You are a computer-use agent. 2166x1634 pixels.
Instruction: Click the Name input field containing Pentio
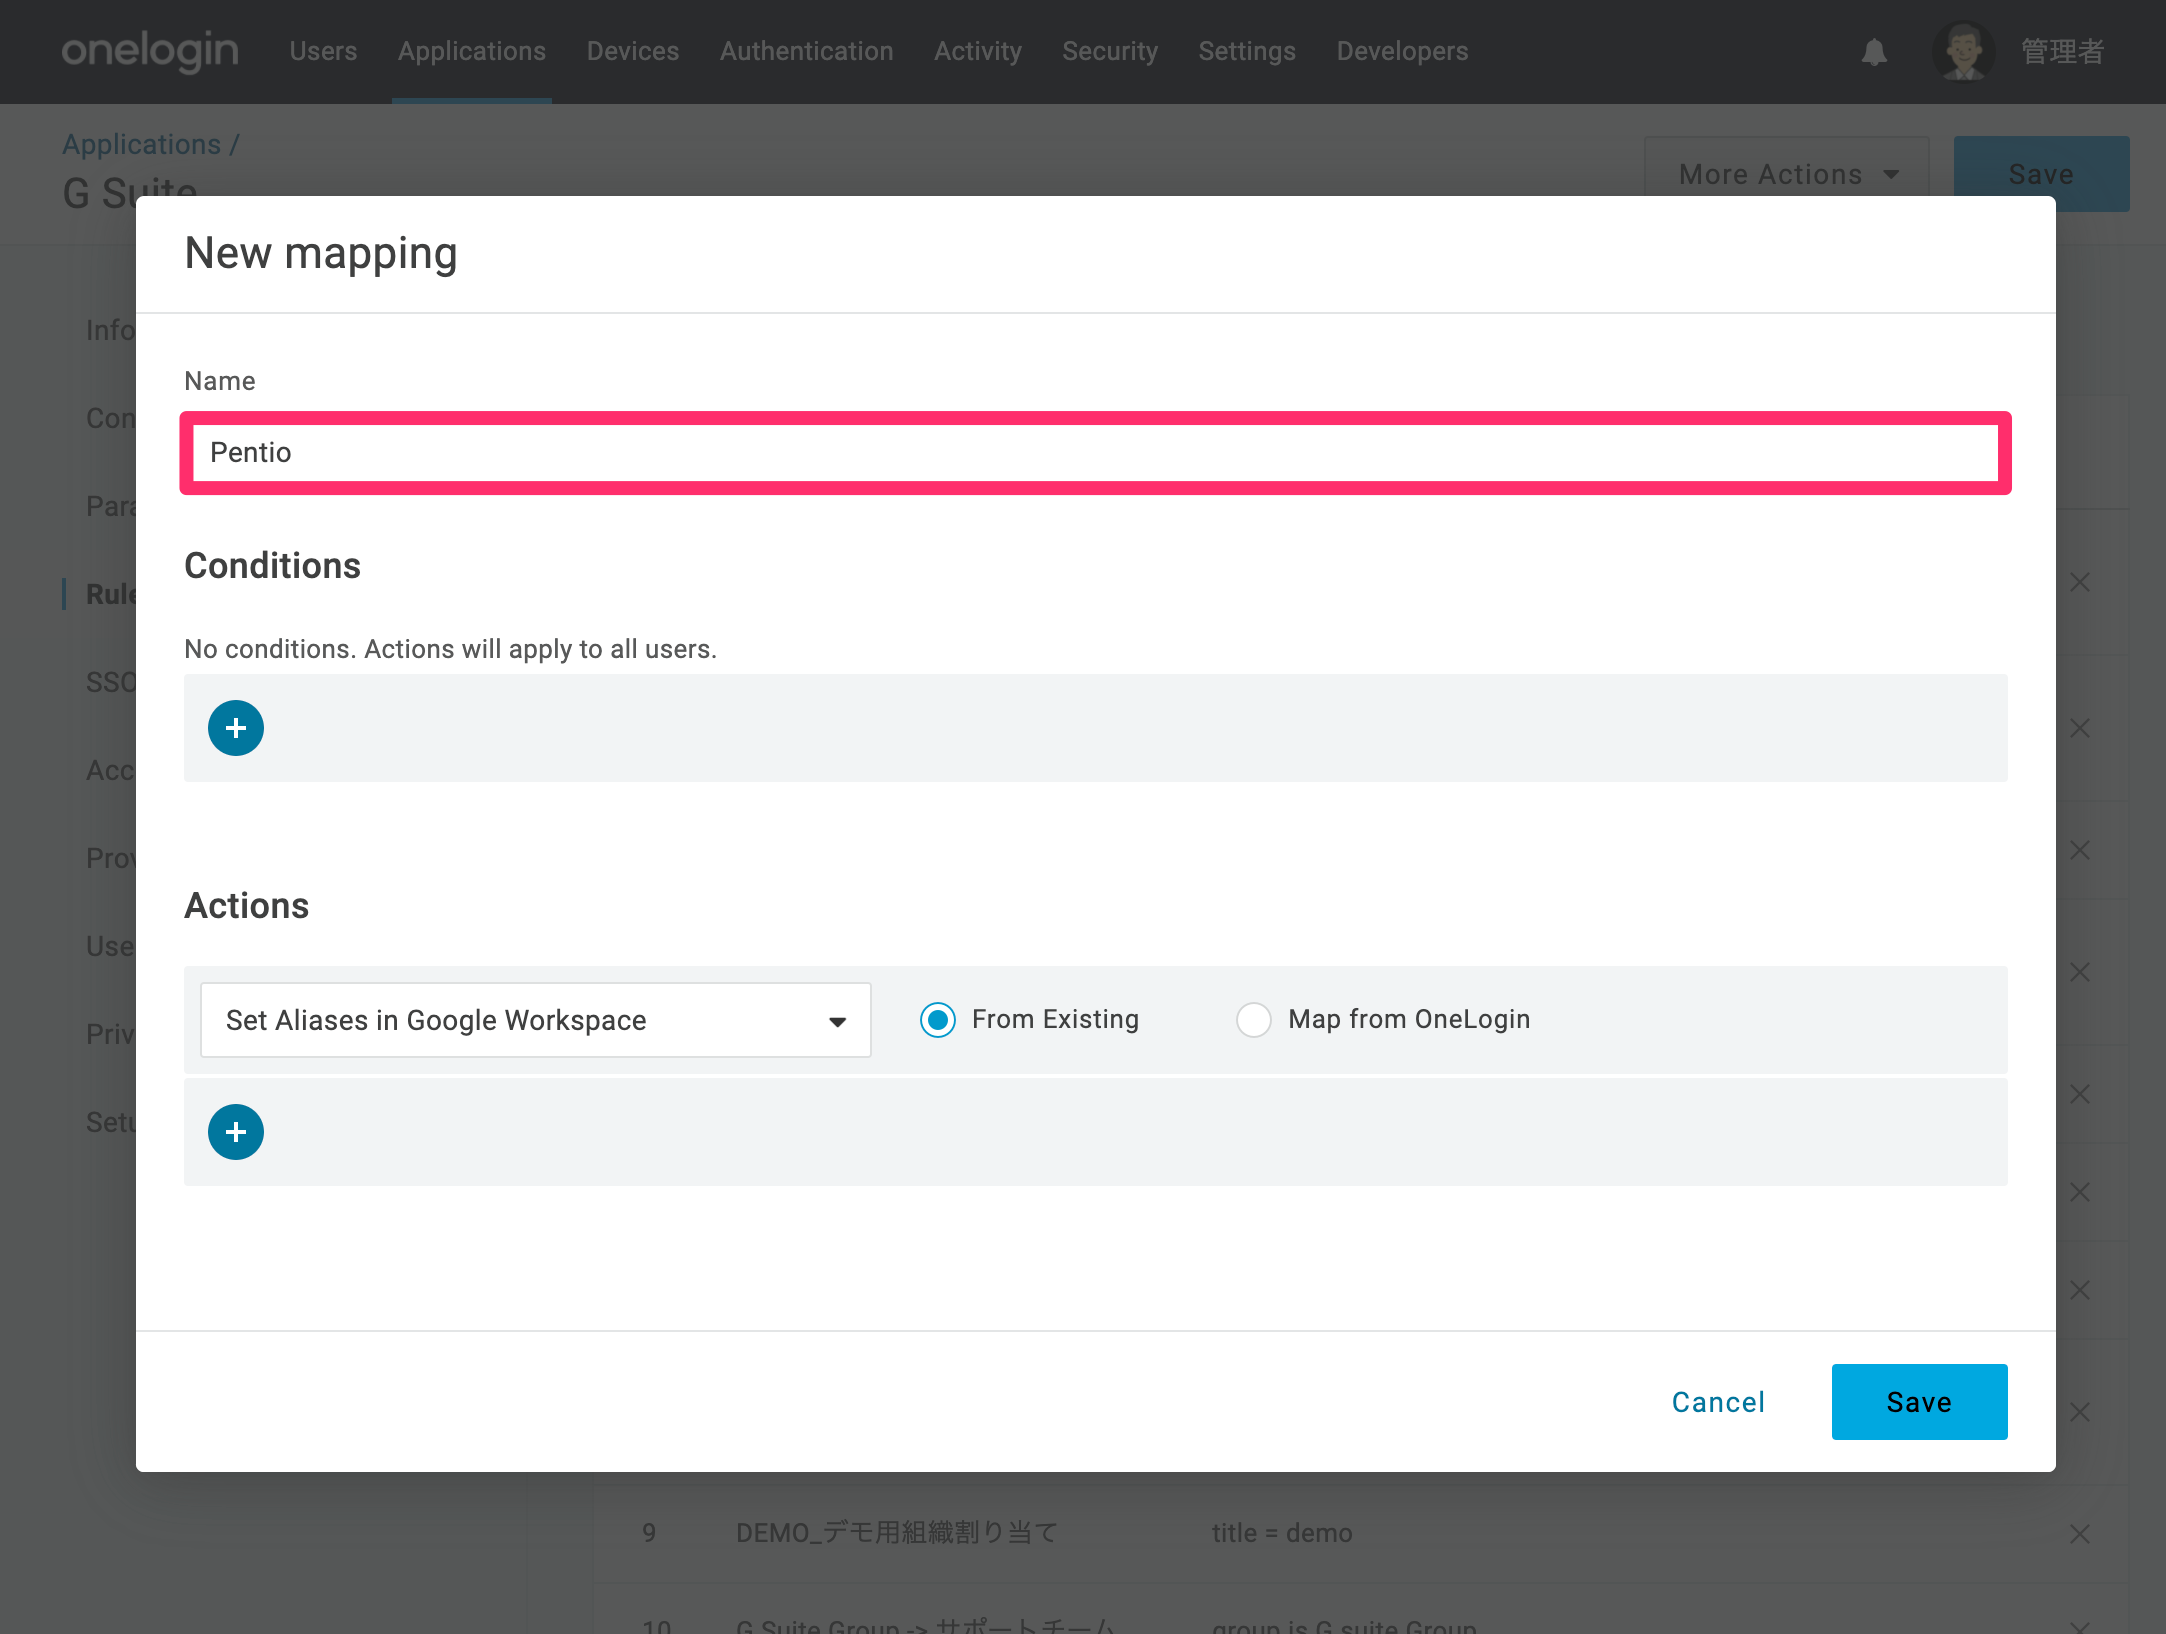pyautogui.click(x=1096, y=453)
